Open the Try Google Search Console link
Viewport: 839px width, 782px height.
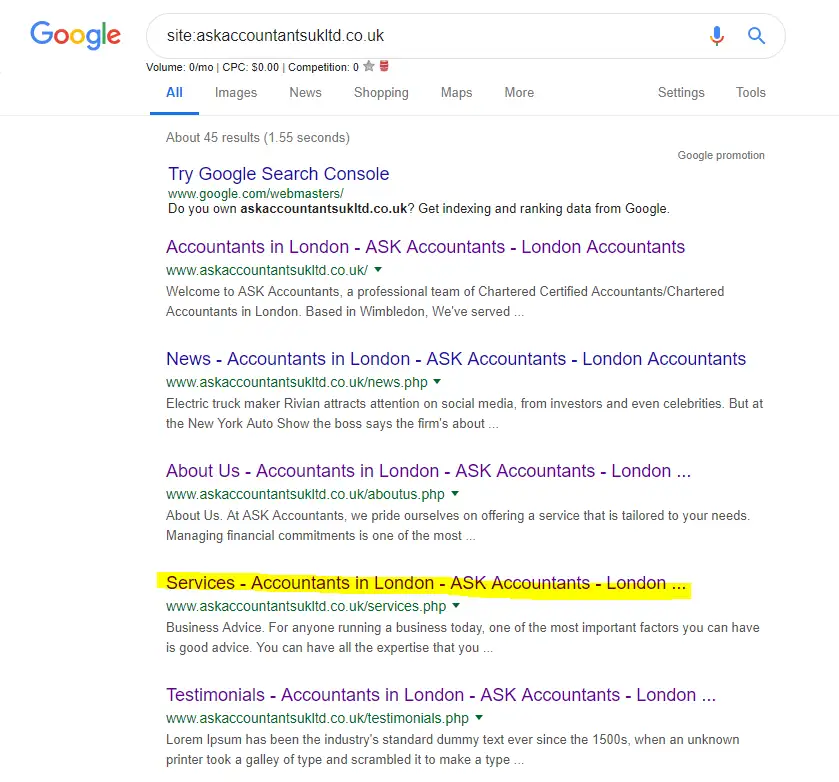[x=278, y=174]
